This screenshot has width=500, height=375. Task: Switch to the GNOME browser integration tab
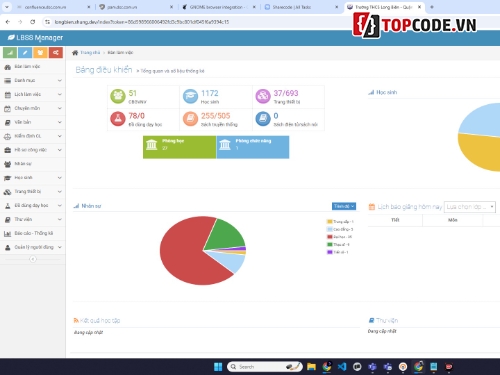click(x=218, y=7)
